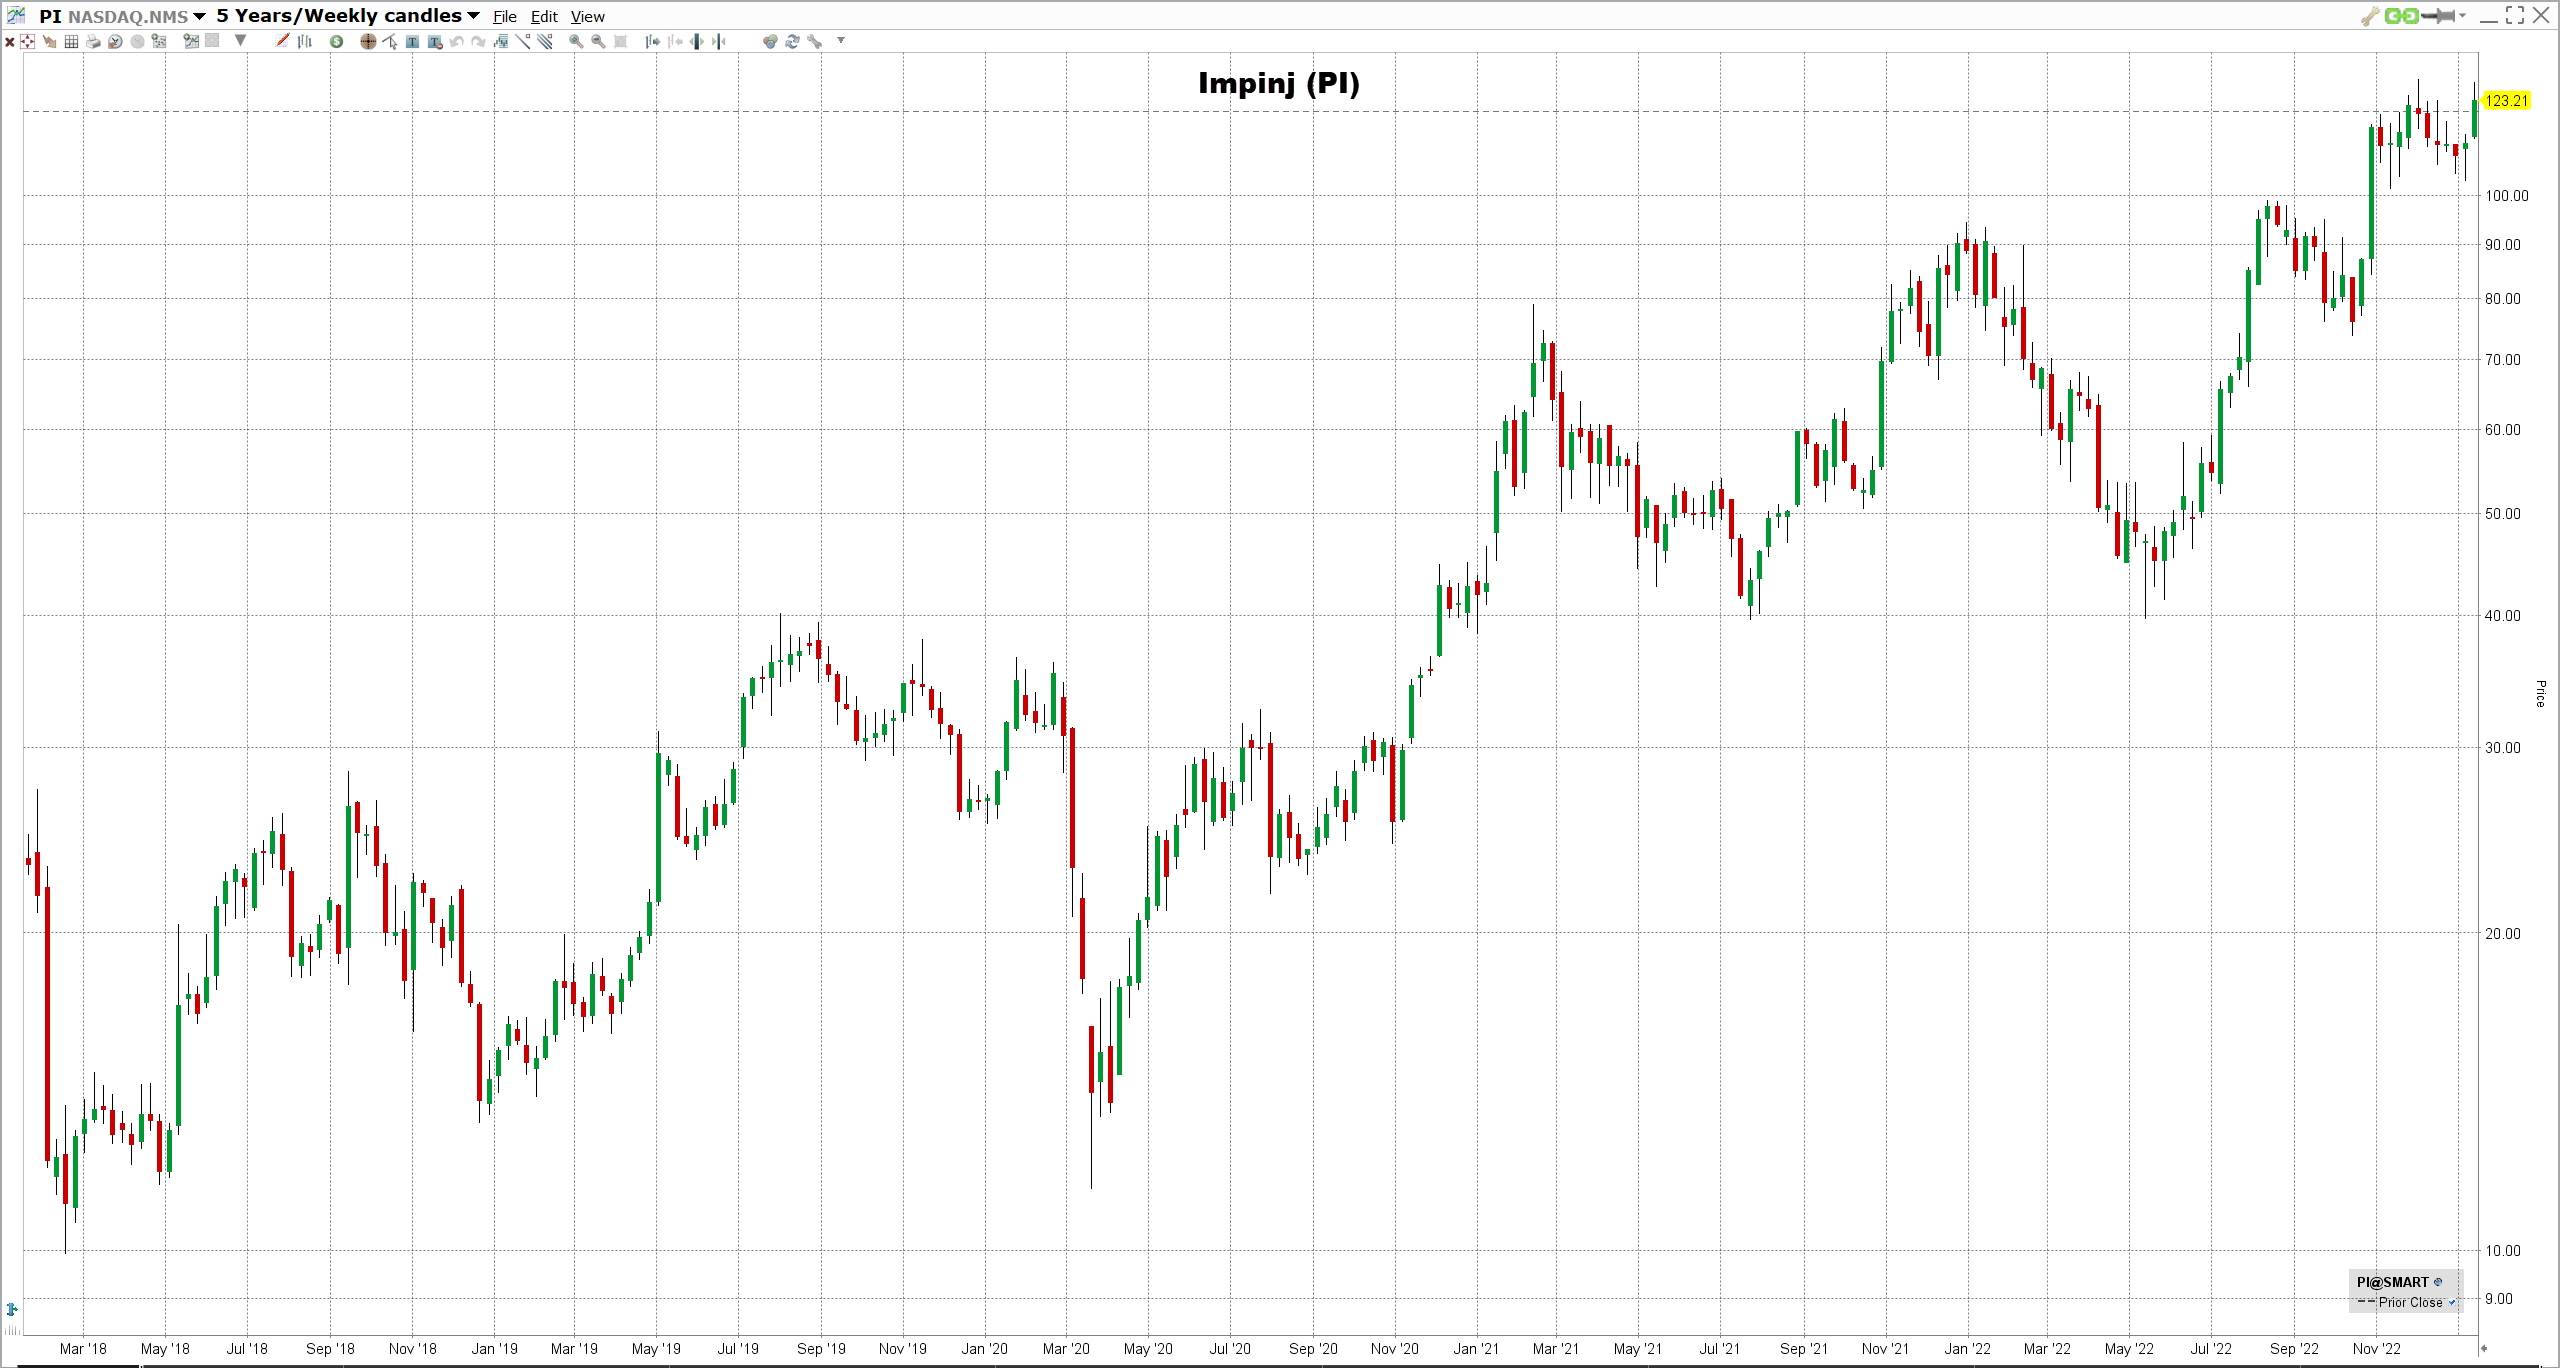
Task: Select the single trendline drawing tool
Action: point(523,41)
